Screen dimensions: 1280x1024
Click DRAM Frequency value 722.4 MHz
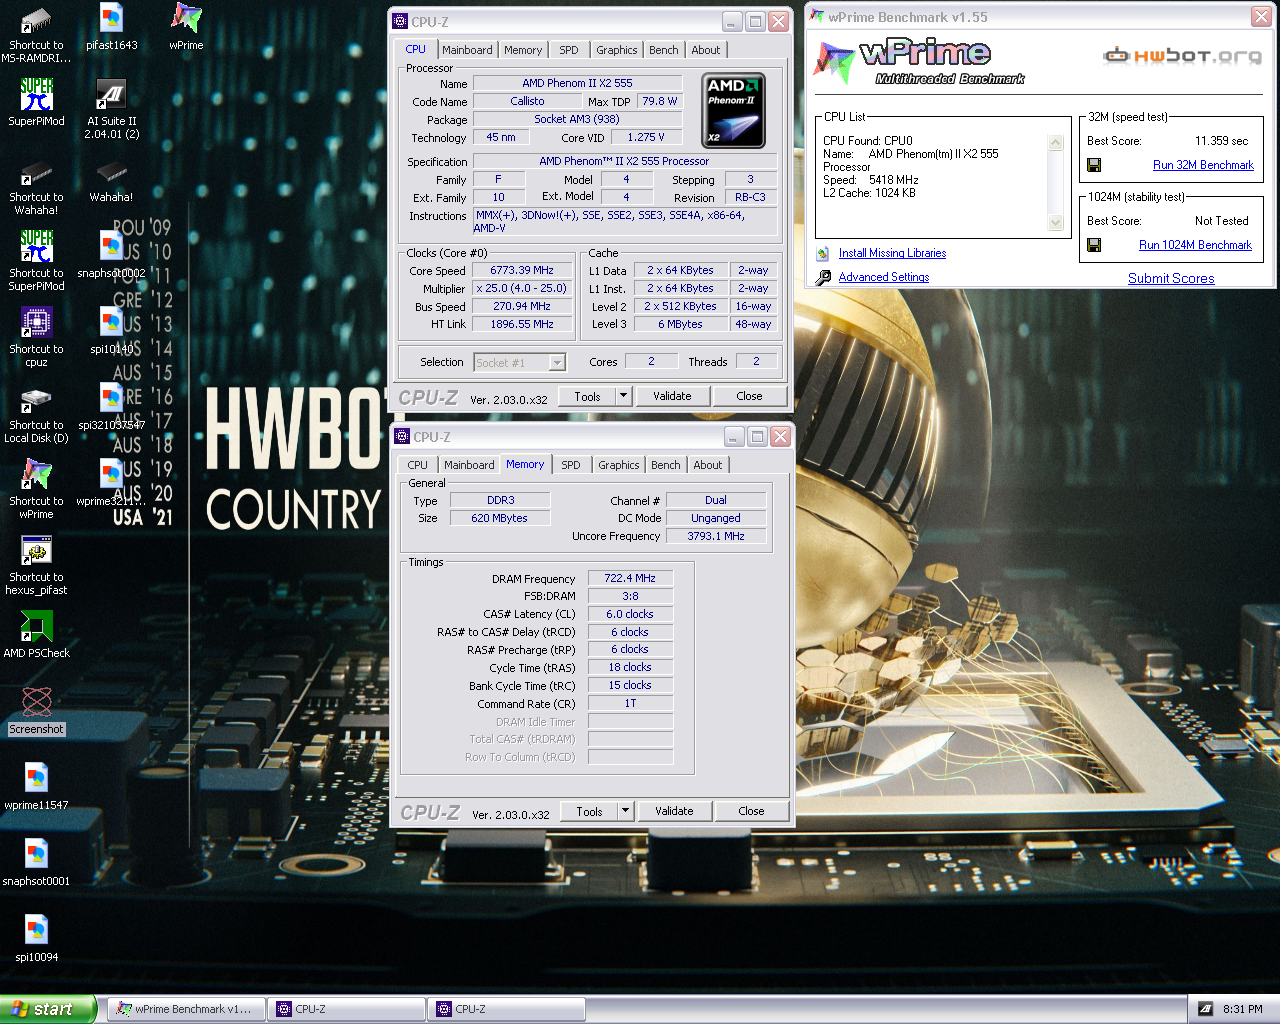coord(630,579)
